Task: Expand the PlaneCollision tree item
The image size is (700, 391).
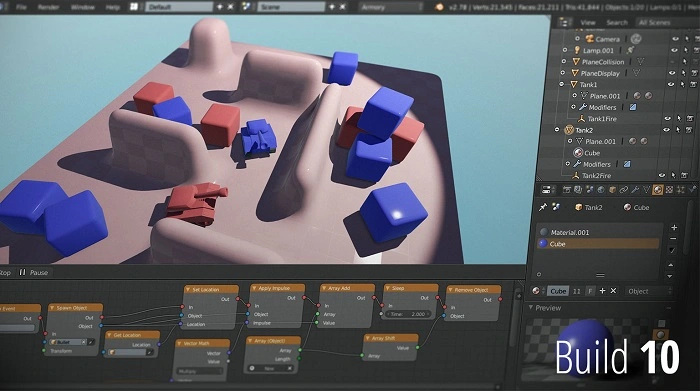Action: (x=564, y=62)
